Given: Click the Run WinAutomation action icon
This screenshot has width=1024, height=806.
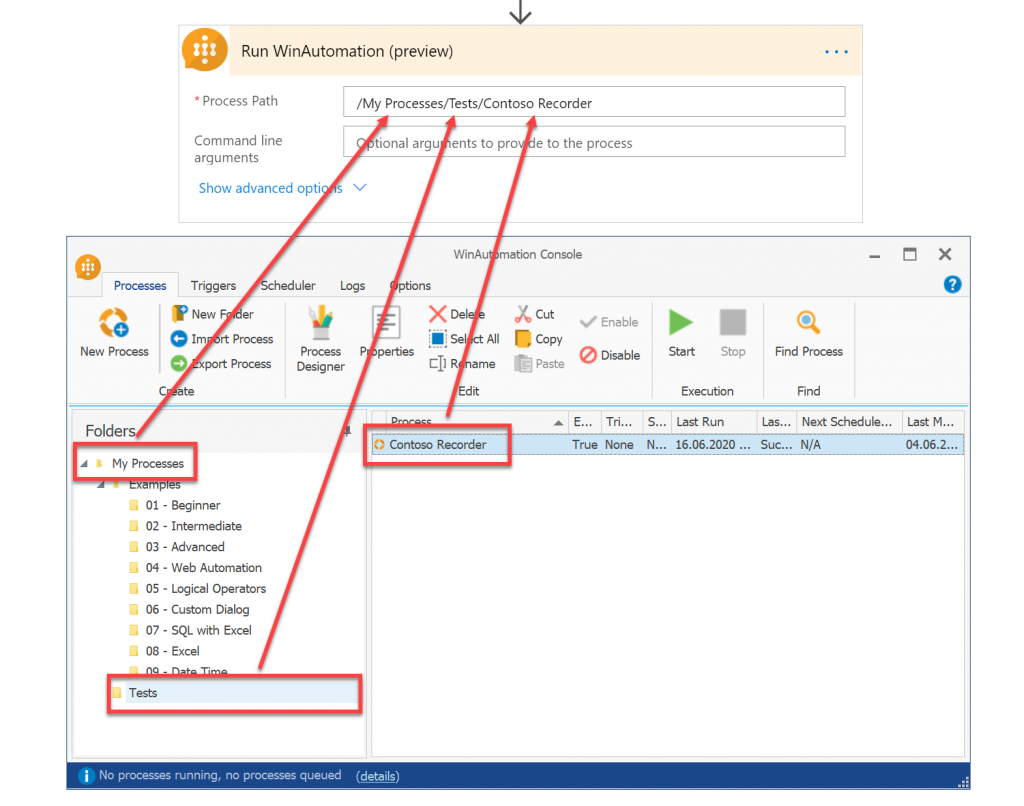Looking at the screenshot, I should coord(204,50).
